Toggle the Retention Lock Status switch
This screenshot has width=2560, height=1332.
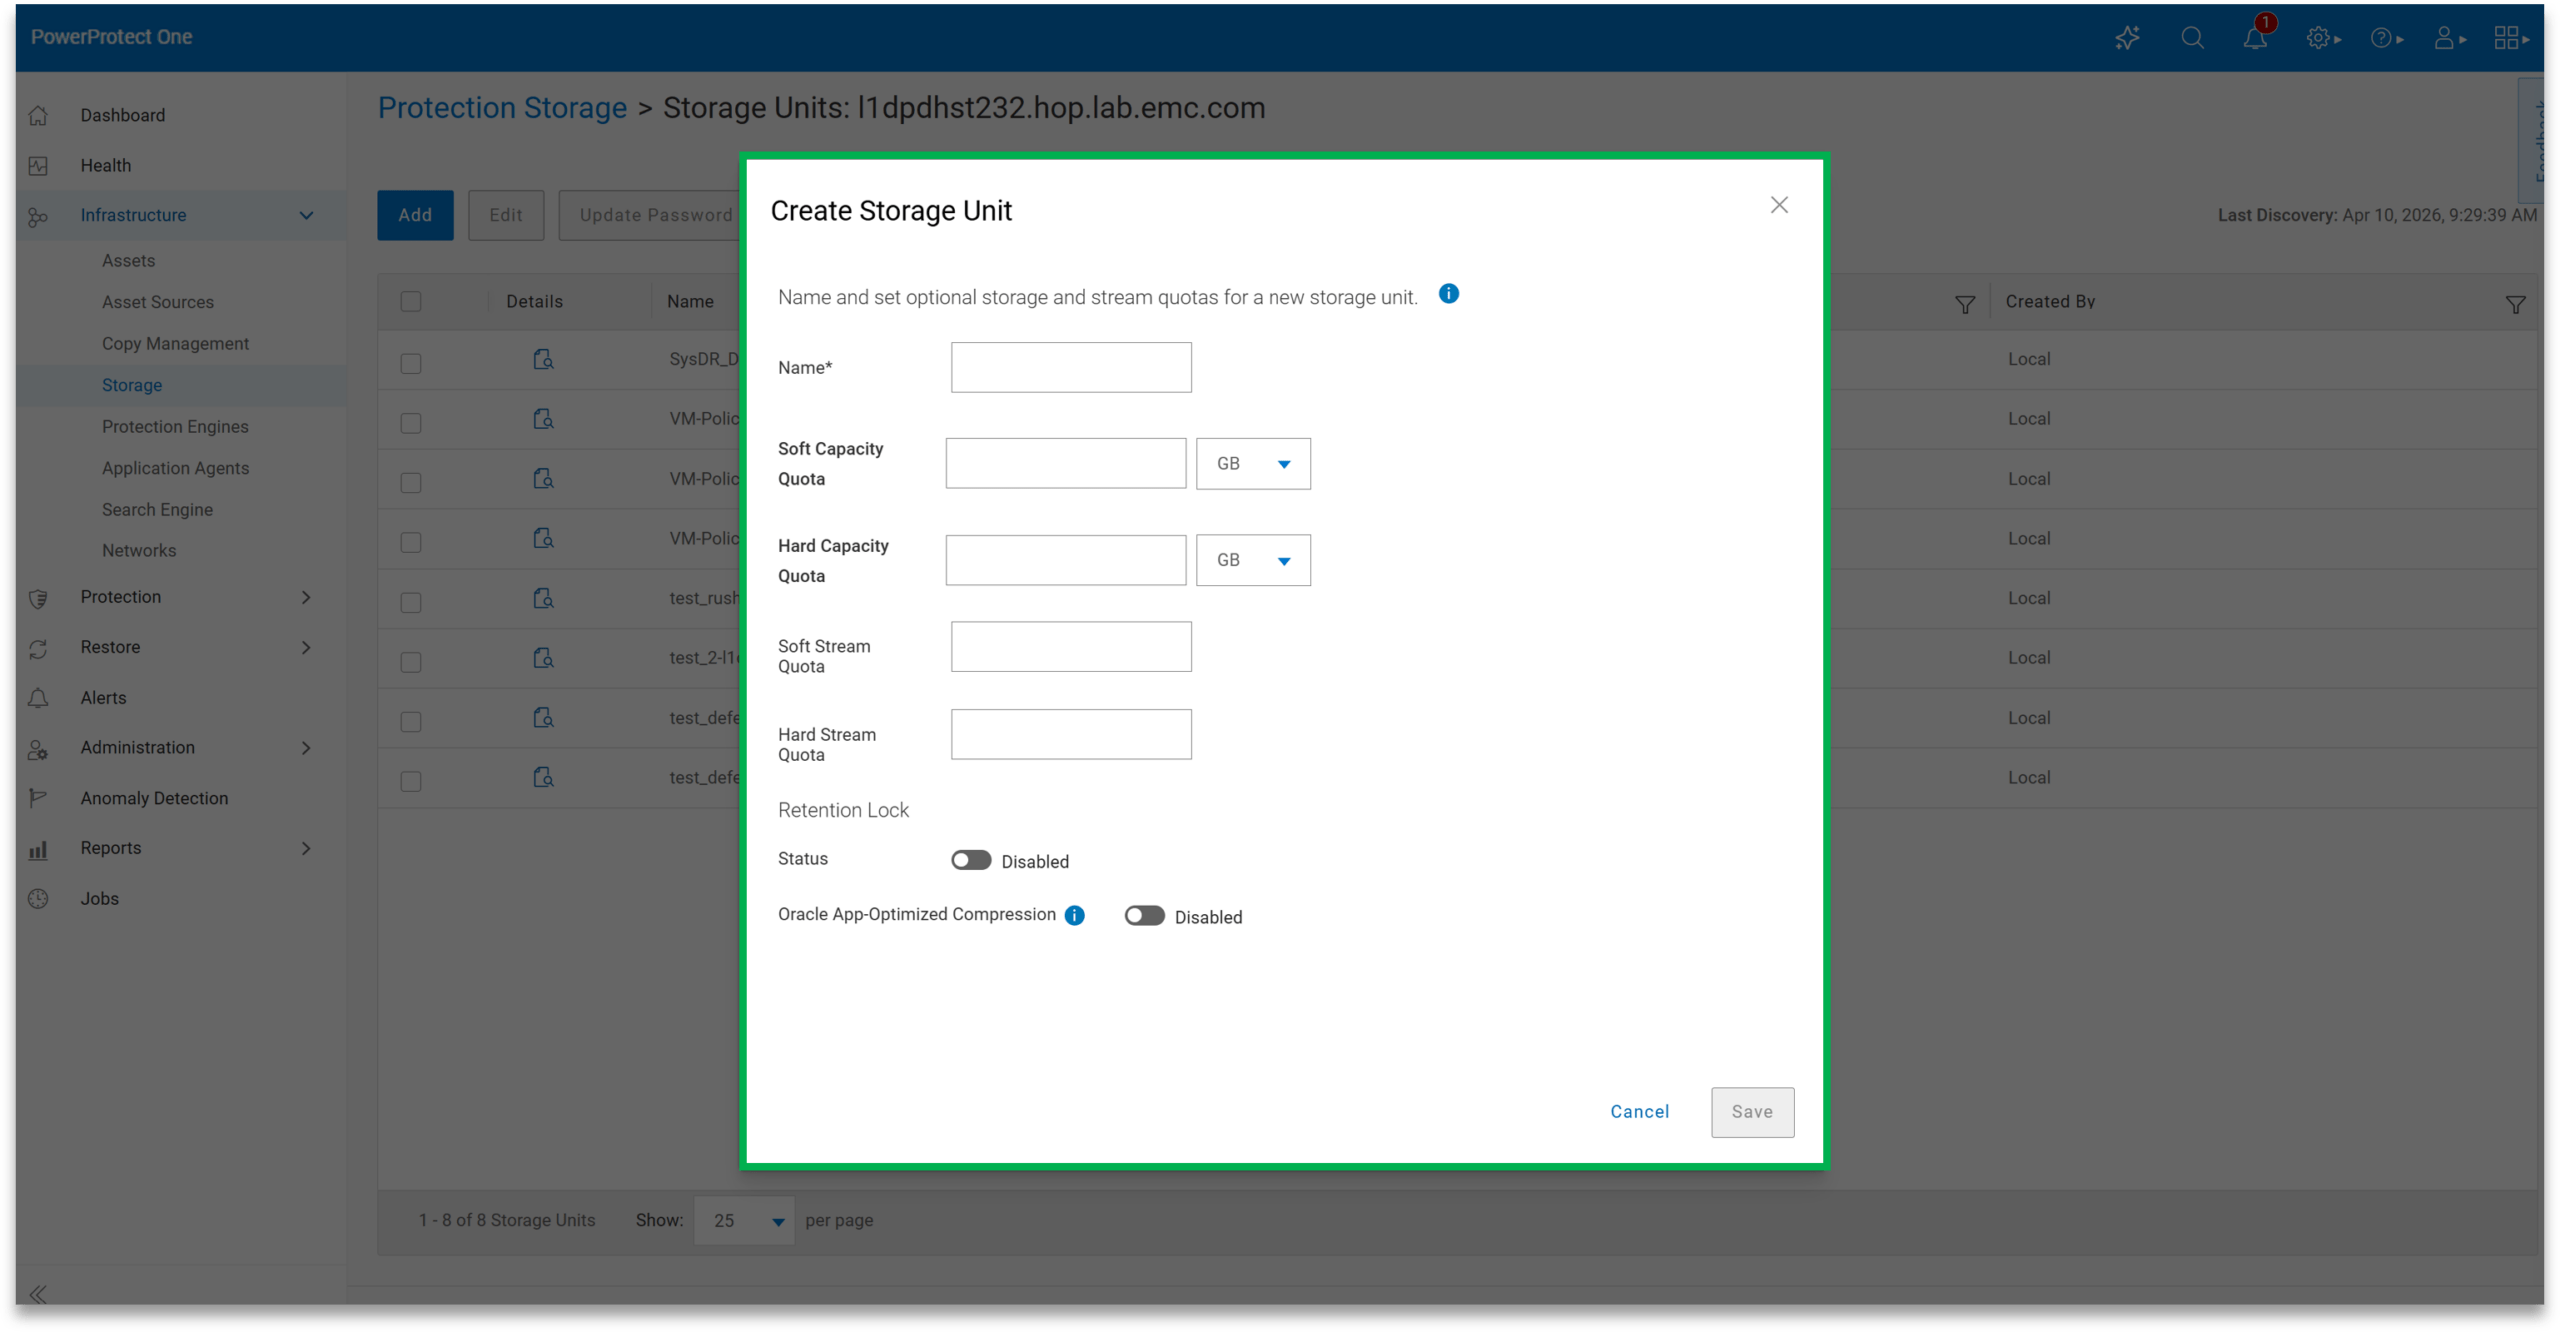point(970,860)
